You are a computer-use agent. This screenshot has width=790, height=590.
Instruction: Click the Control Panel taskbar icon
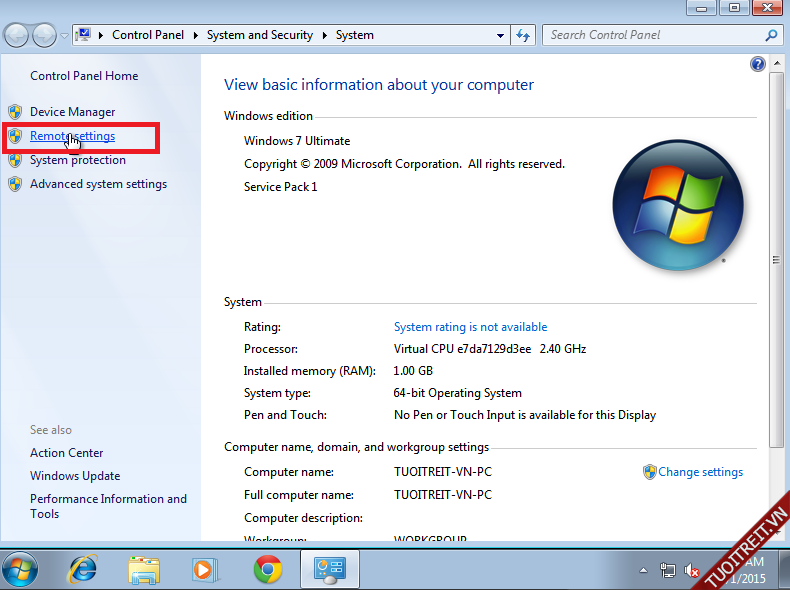[x=329, y=569]
